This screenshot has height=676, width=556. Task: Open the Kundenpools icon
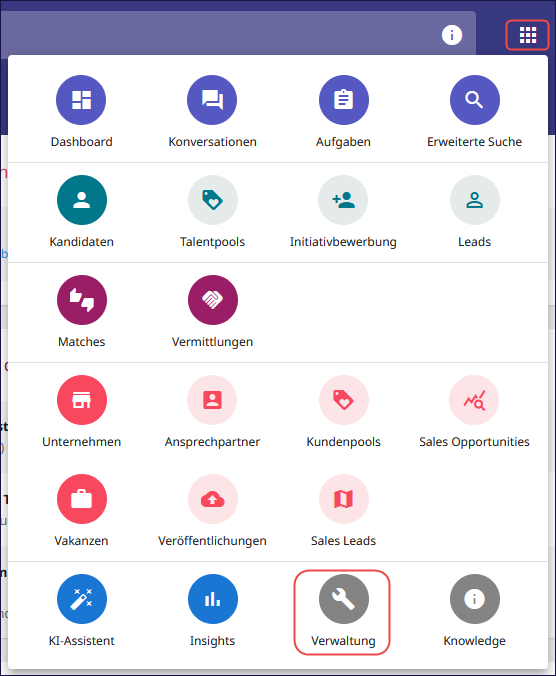(x=344, y=400)
